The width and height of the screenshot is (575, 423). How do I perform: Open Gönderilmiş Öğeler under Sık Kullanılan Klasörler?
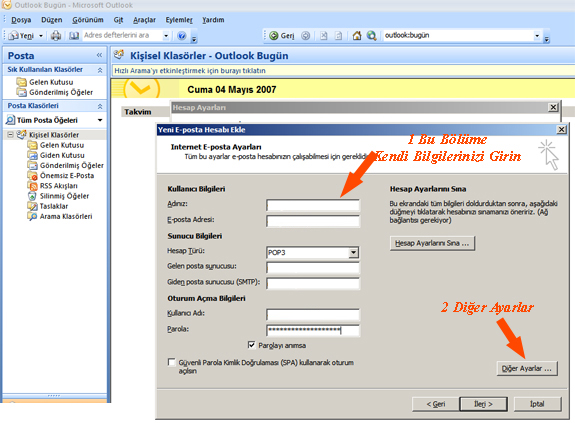tap(55, 92)
